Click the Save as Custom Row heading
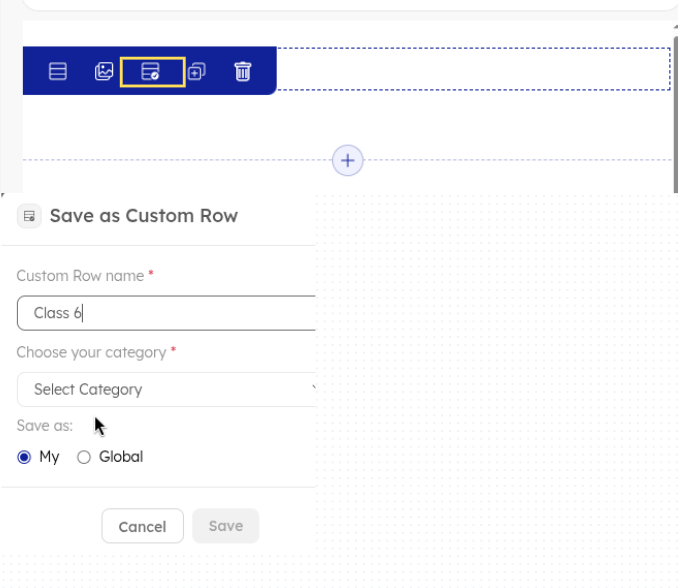 [x=143, y=216]
